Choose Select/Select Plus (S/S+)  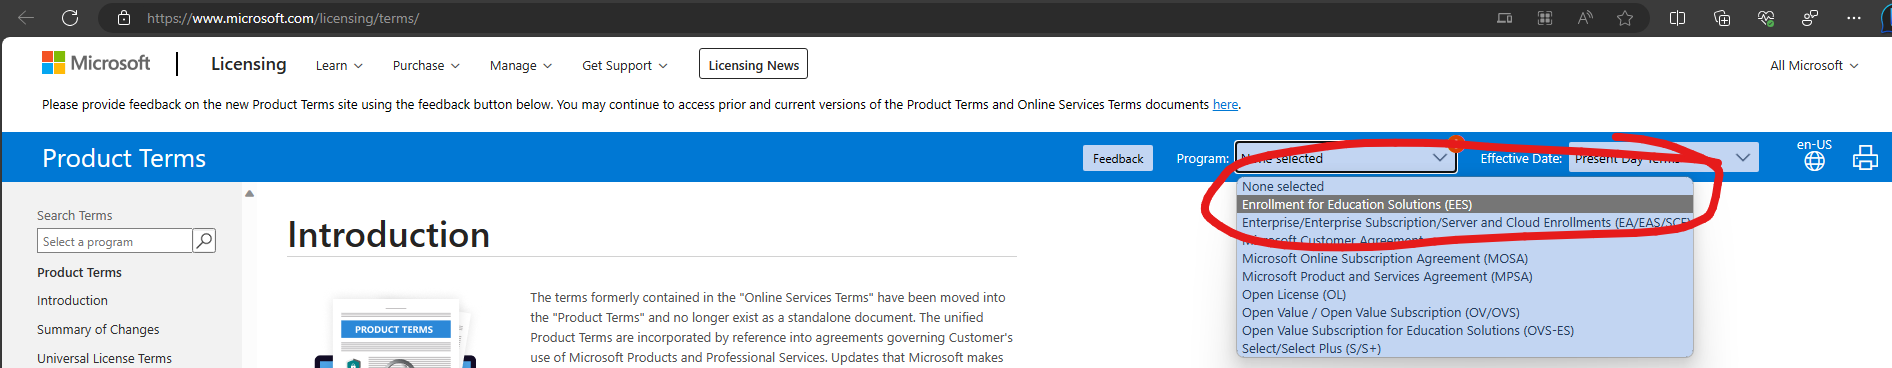point(1465,348)
